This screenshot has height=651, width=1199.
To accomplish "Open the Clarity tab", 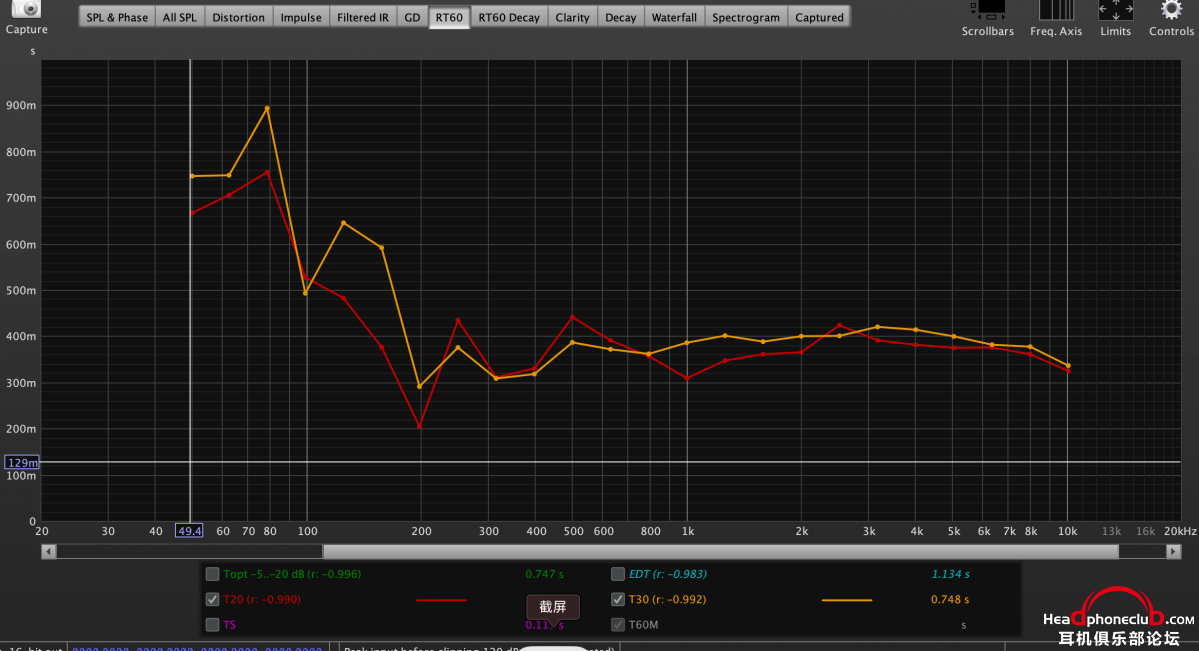I will [x=572, y=17].
